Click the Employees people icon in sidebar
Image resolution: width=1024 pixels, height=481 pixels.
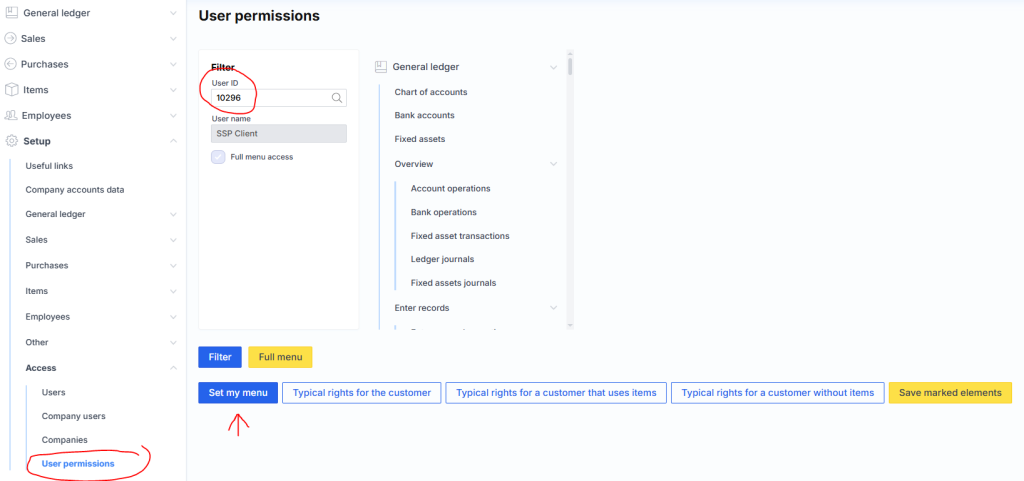pos(11,116)
